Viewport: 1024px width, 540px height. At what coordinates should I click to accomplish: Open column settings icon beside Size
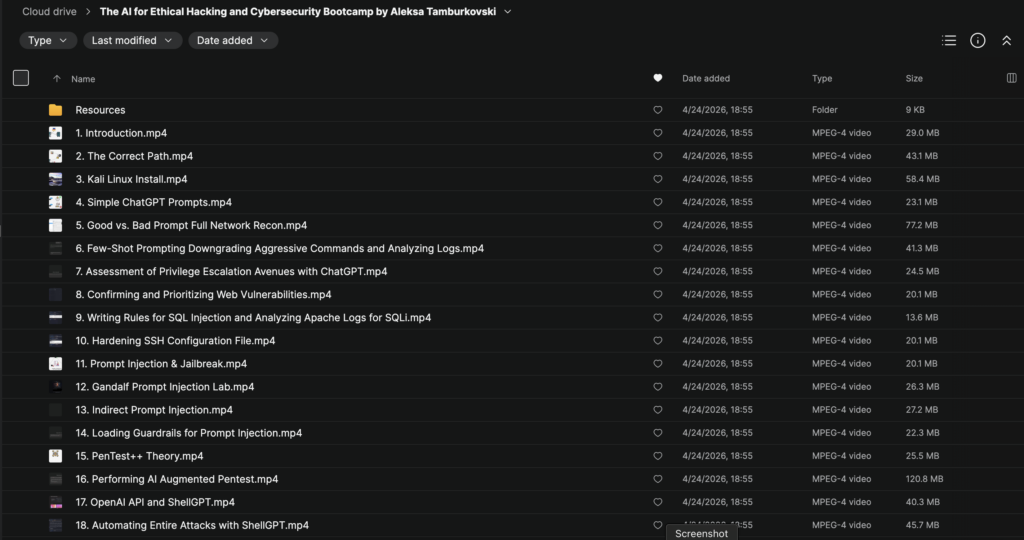click(1012, 78)
